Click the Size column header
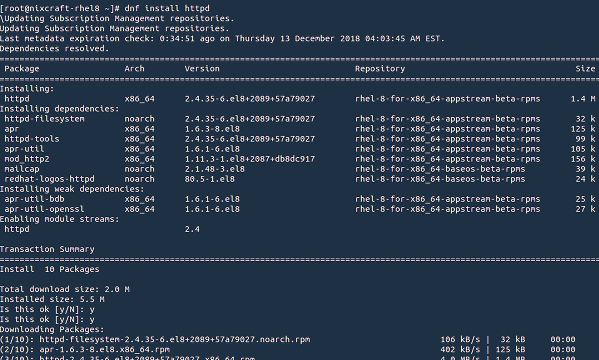Screen dimensions: 599x360 tap(585, 69)
